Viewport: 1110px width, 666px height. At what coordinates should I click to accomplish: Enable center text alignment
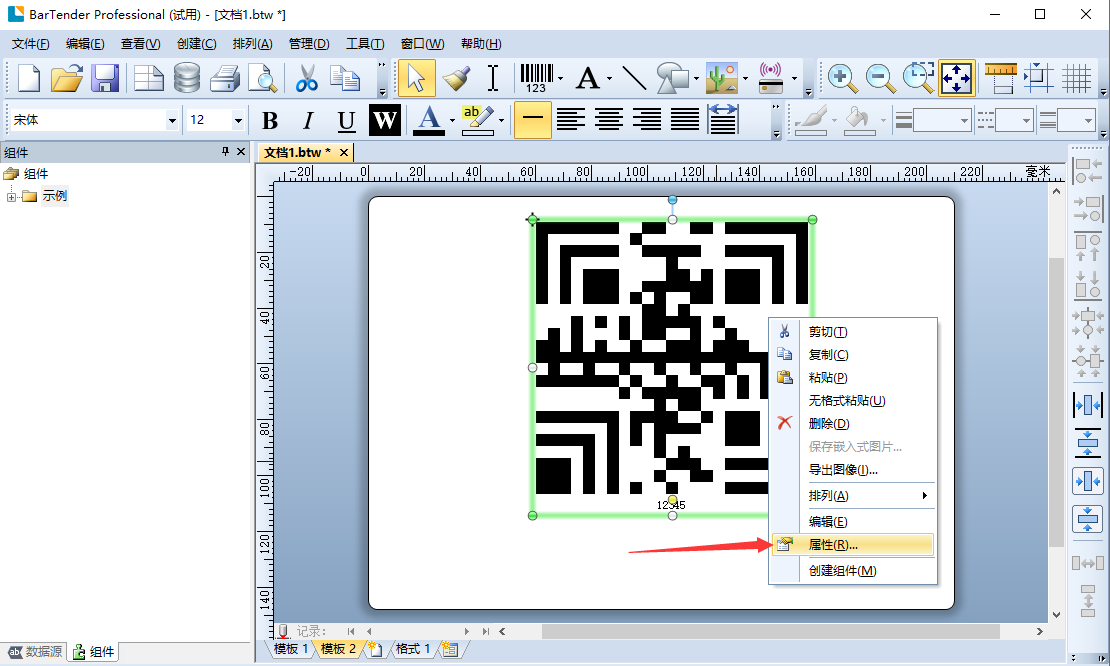[609, 120]
